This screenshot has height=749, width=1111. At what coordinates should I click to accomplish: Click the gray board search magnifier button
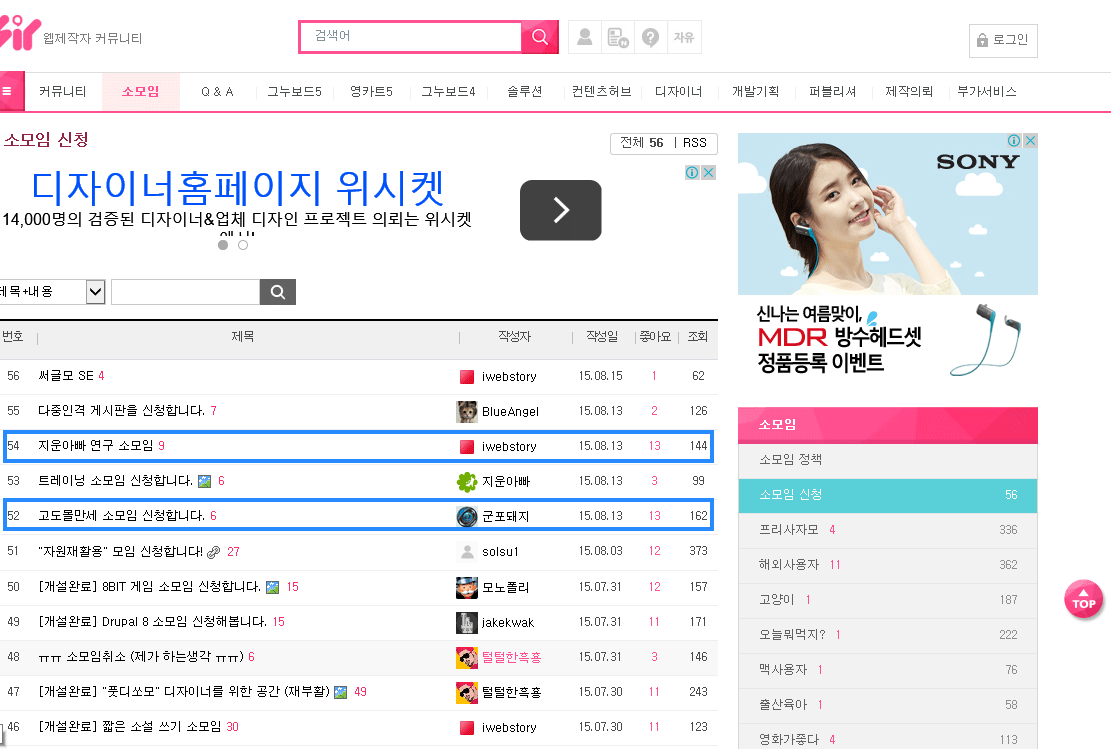pyautogui.click(x=278, y=292)
